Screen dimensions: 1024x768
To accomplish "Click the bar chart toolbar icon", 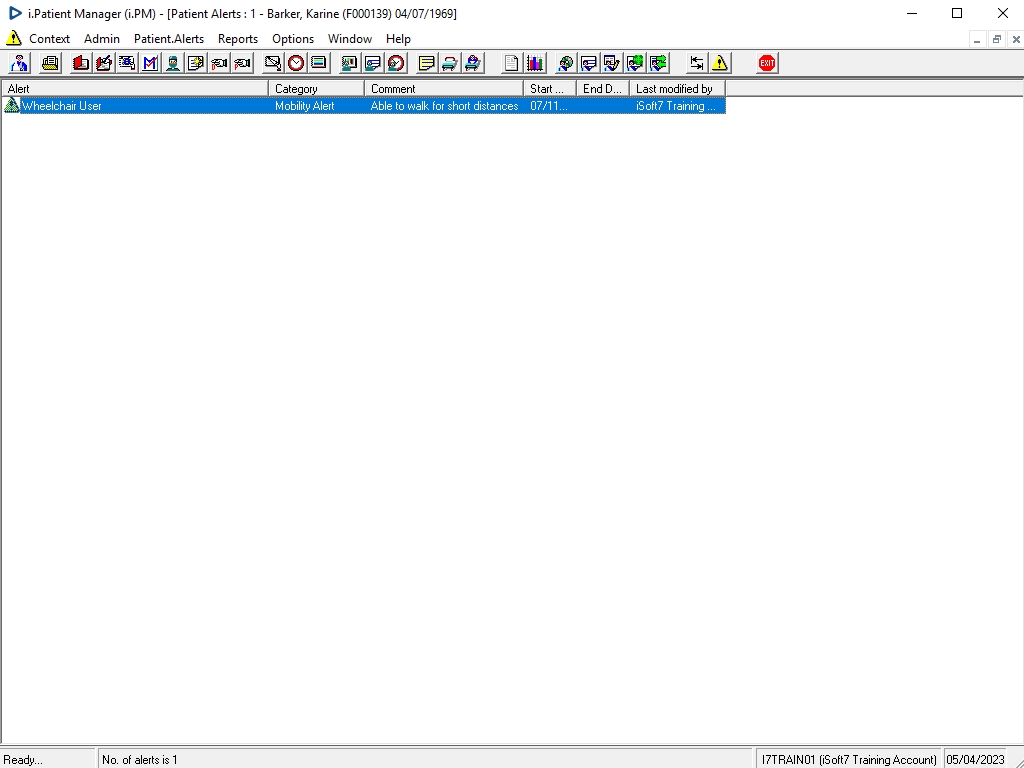I will pos(535,63).
